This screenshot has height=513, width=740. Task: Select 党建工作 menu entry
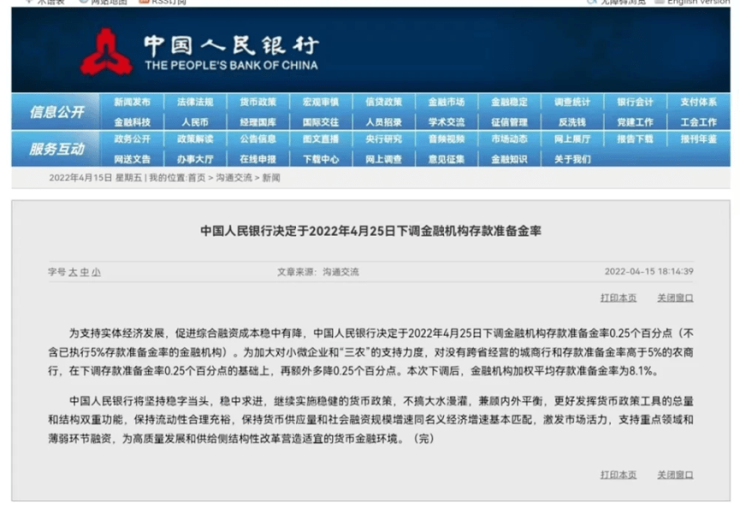635,122
